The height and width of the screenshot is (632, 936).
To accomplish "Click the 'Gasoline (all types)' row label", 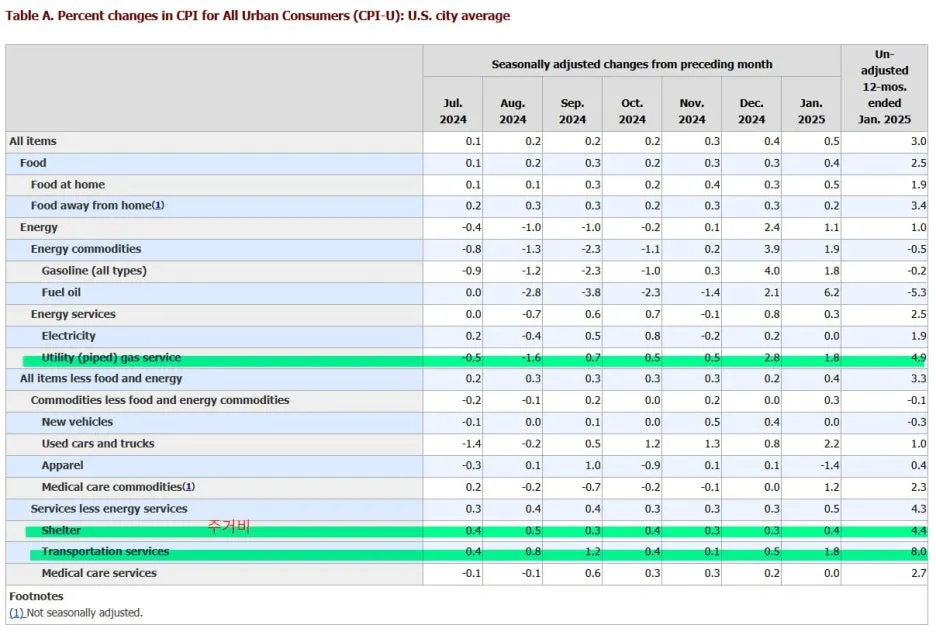I will (94, 270).
